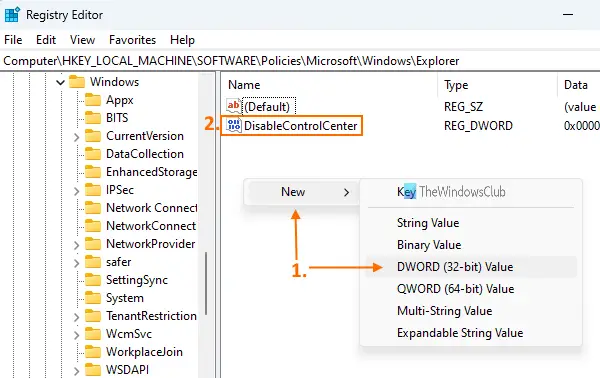The height and width of the screenshot is (378, 600).
Task: Expand the CurrentVersion key
Action: [x=76, y=137]
